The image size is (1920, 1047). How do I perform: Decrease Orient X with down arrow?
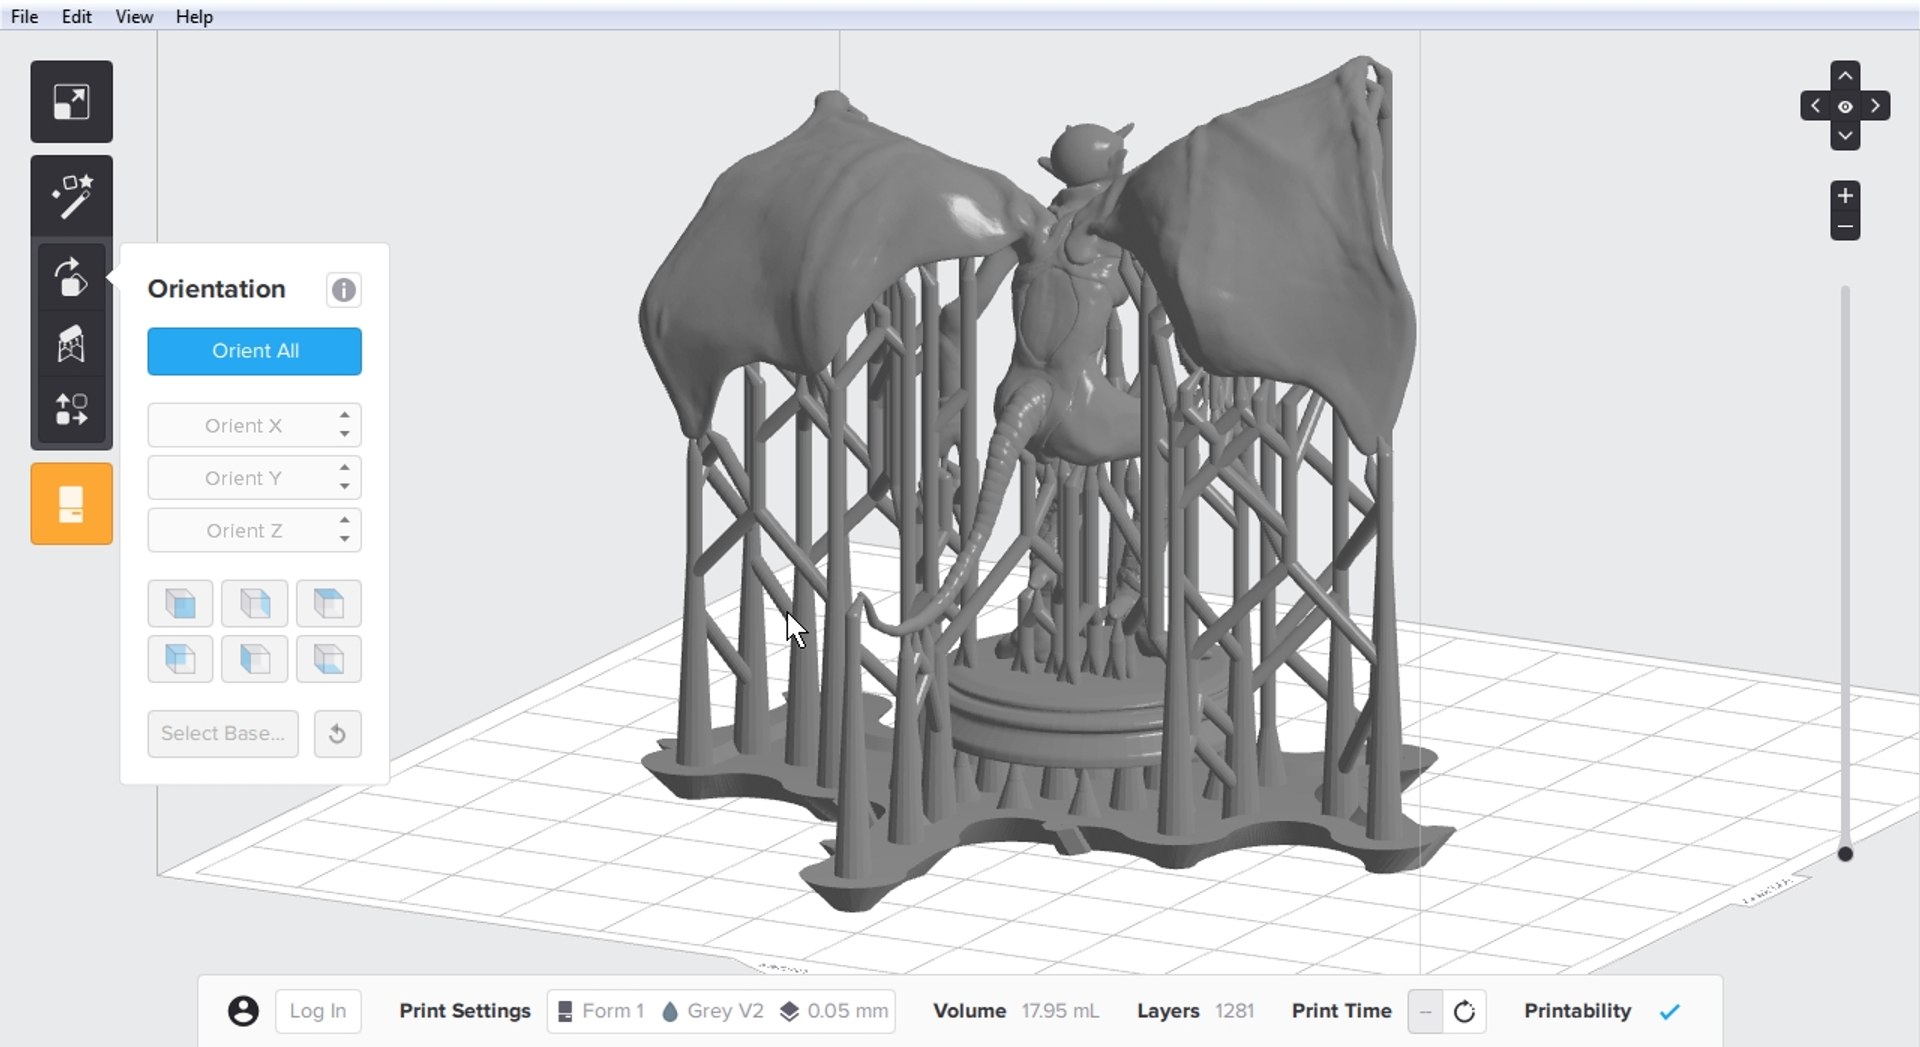(345, 434)
